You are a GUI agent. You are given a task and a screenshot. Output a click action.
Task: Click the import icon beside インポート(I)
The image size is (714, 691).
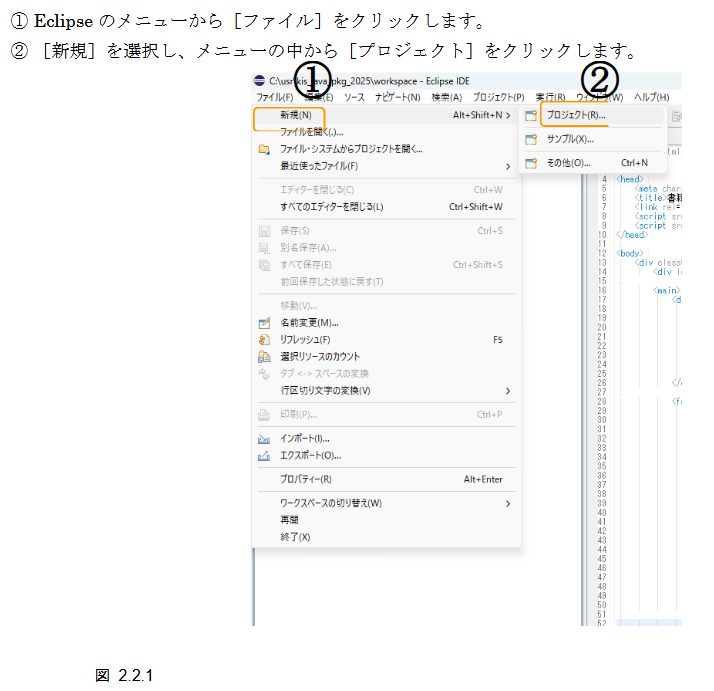(x=265, y=439)
